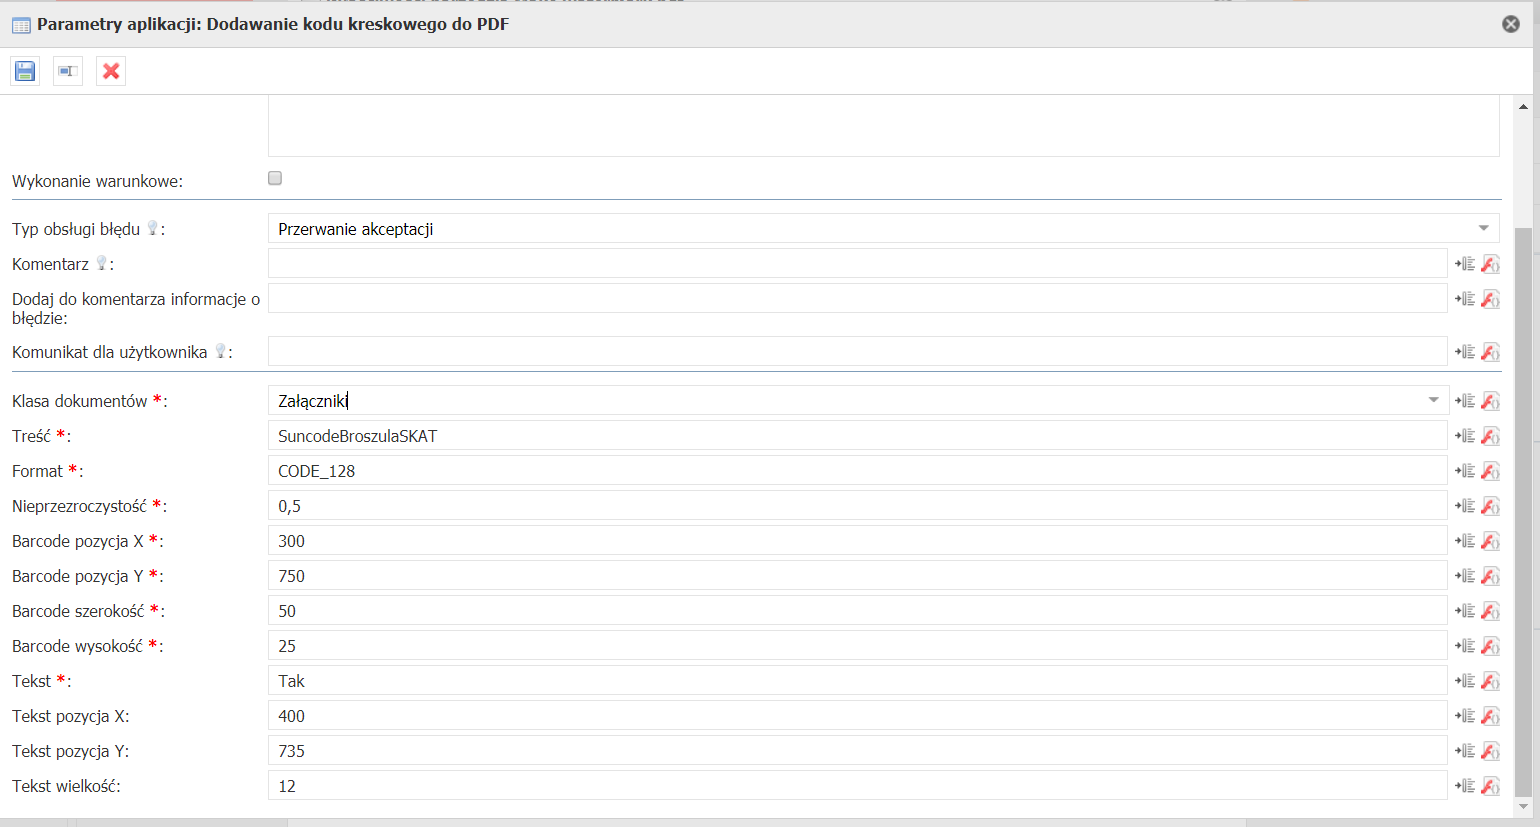Click the scrollbar down arrow
The image size is (1540, 827).
point(1523,806)
